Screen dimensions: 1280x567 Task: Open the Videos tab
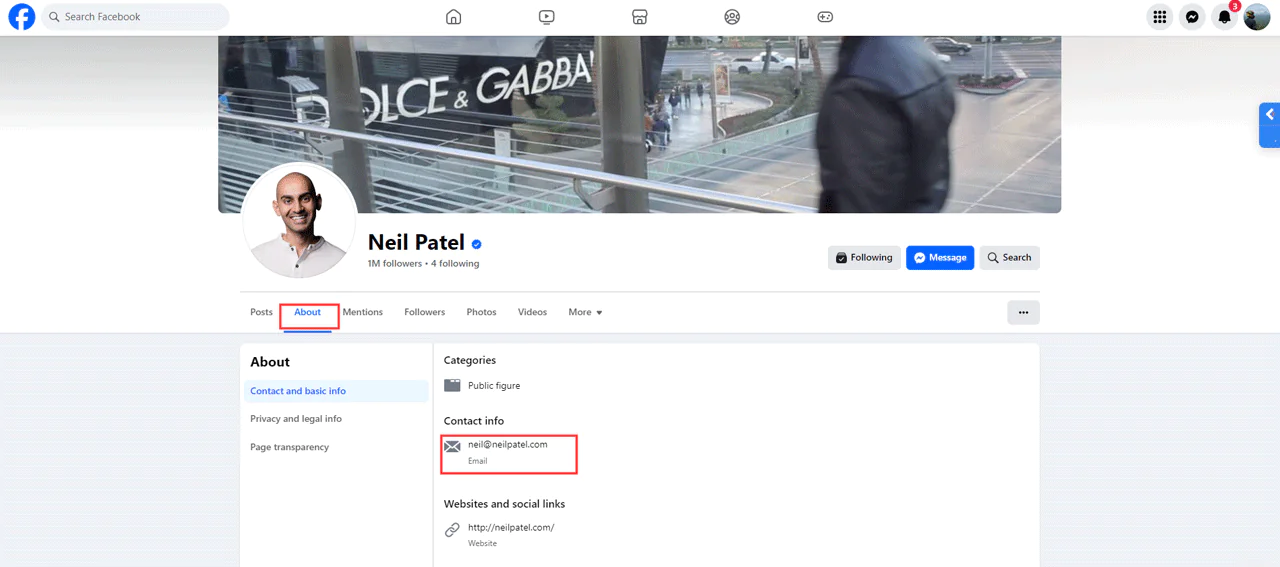coord(532,312)
